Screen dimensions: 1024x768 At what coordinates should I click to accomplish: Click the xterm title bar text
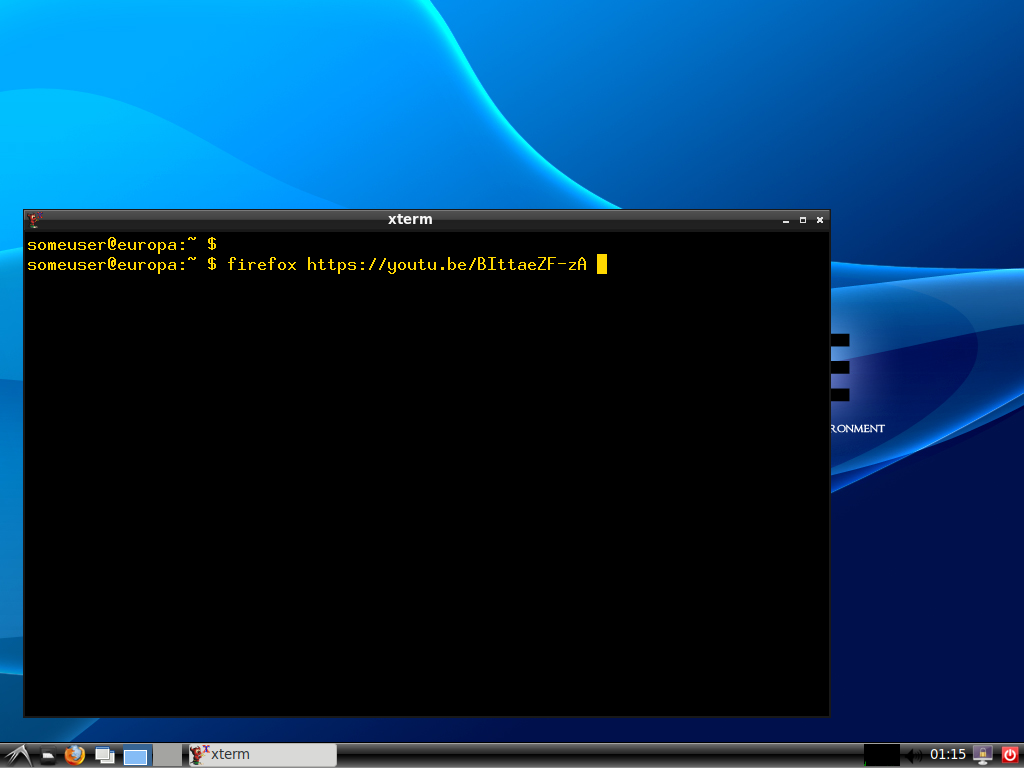click(410, 220)
